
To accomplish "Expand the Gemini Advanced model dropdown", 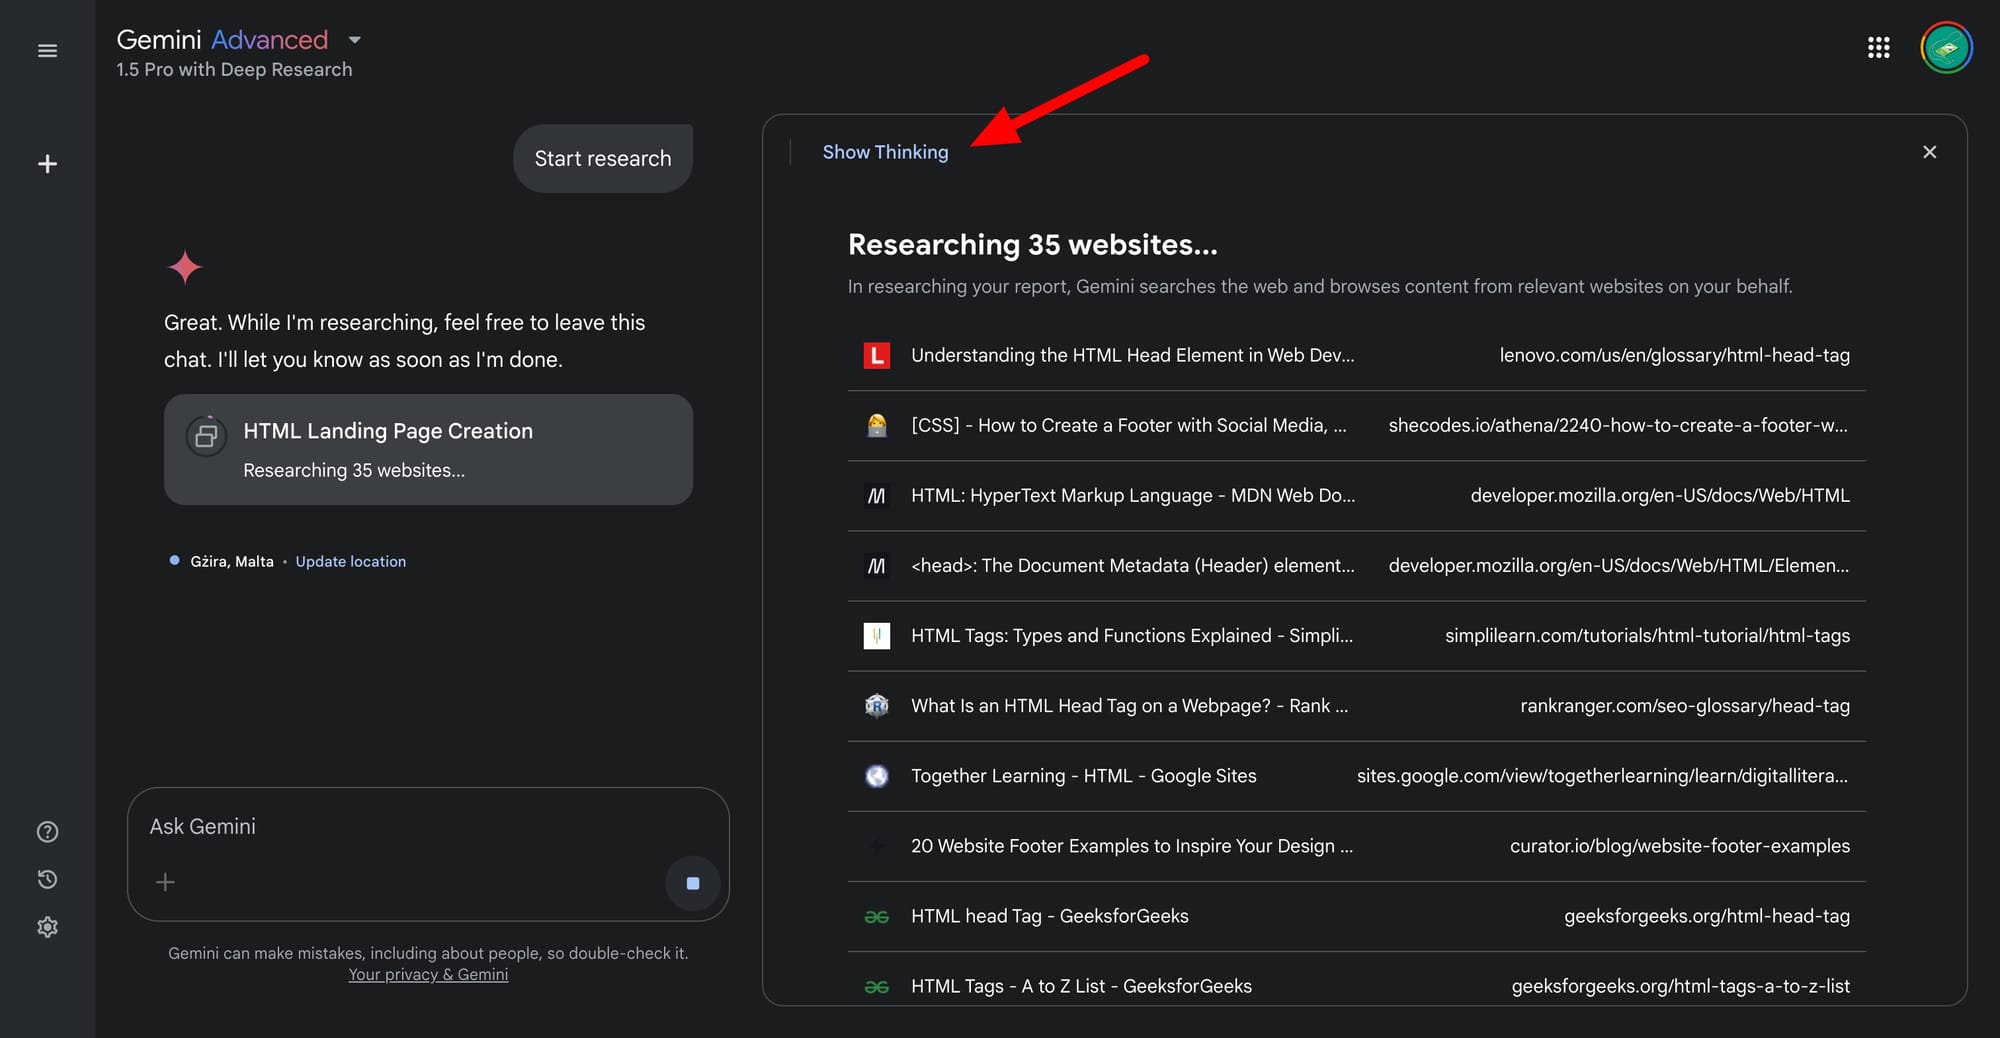I will 354,40.
